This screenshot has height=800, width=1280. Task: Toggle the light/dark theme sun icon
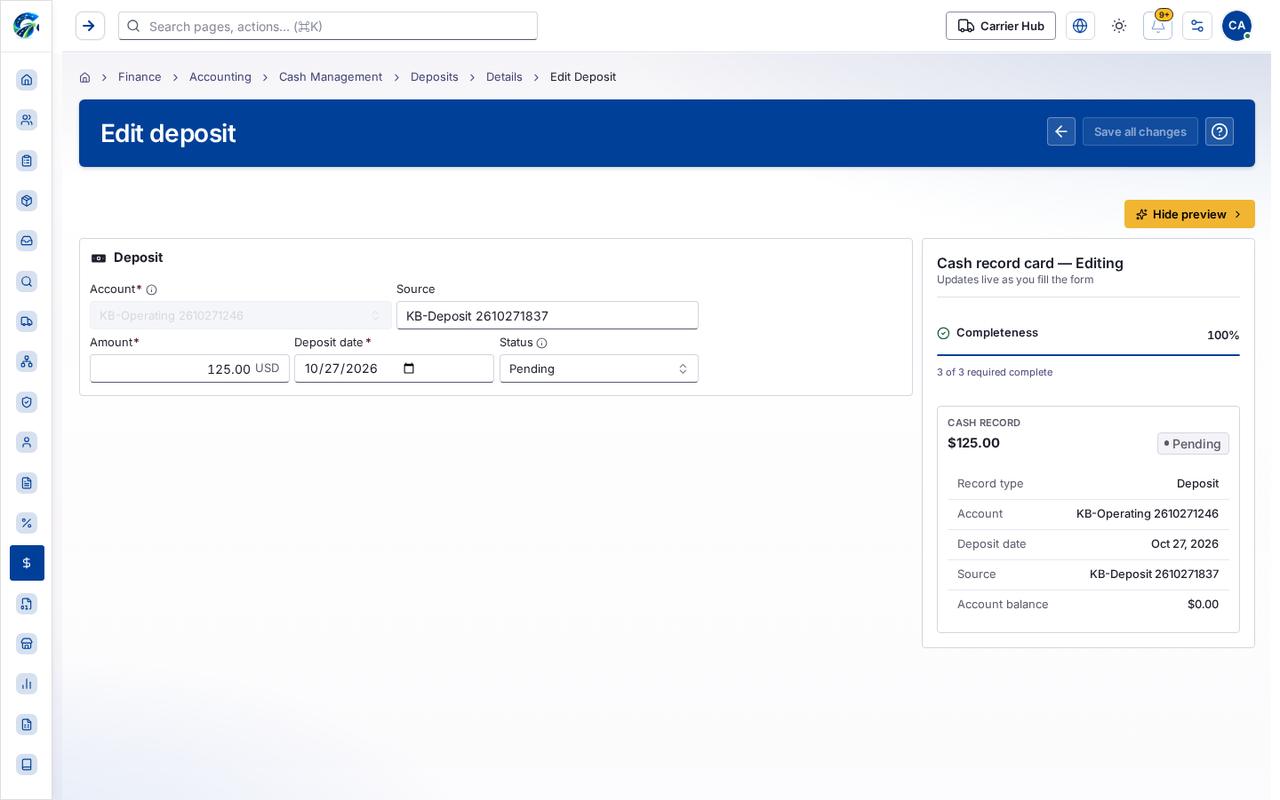[1119, 26]
